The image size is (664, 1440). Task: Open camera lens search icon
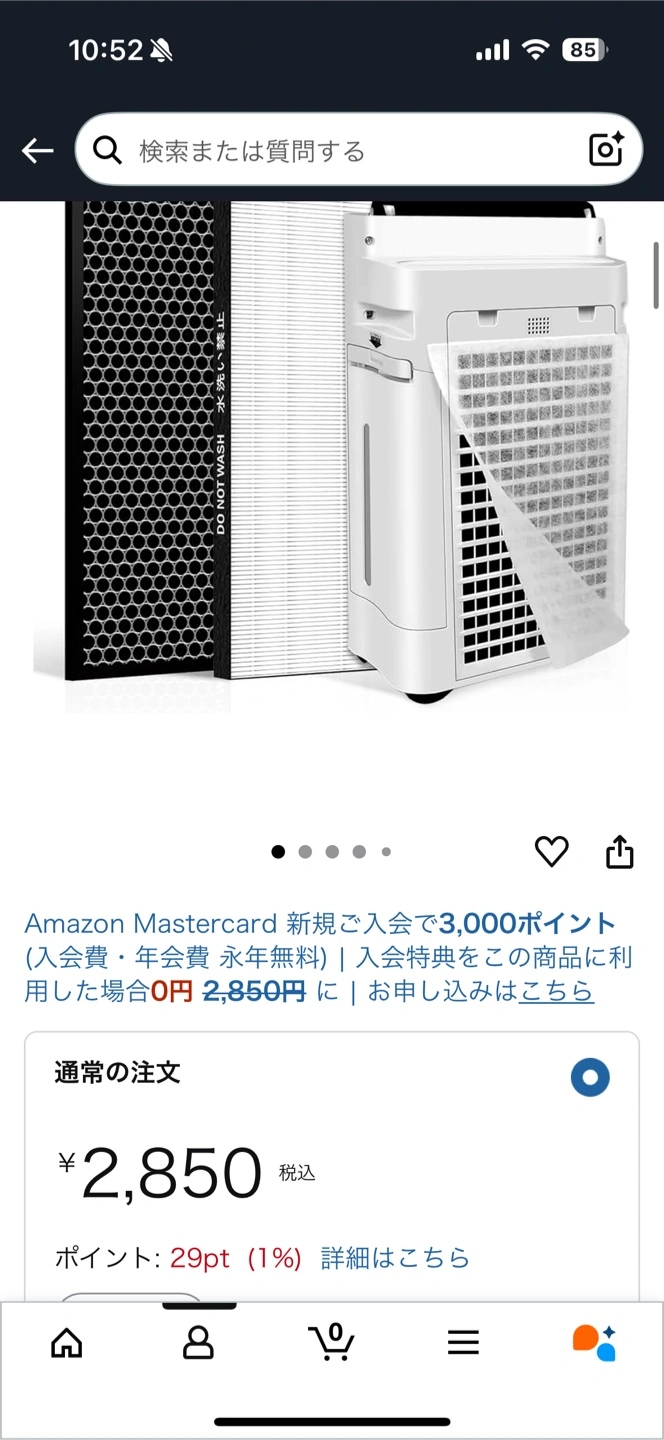tap(606, 149)
